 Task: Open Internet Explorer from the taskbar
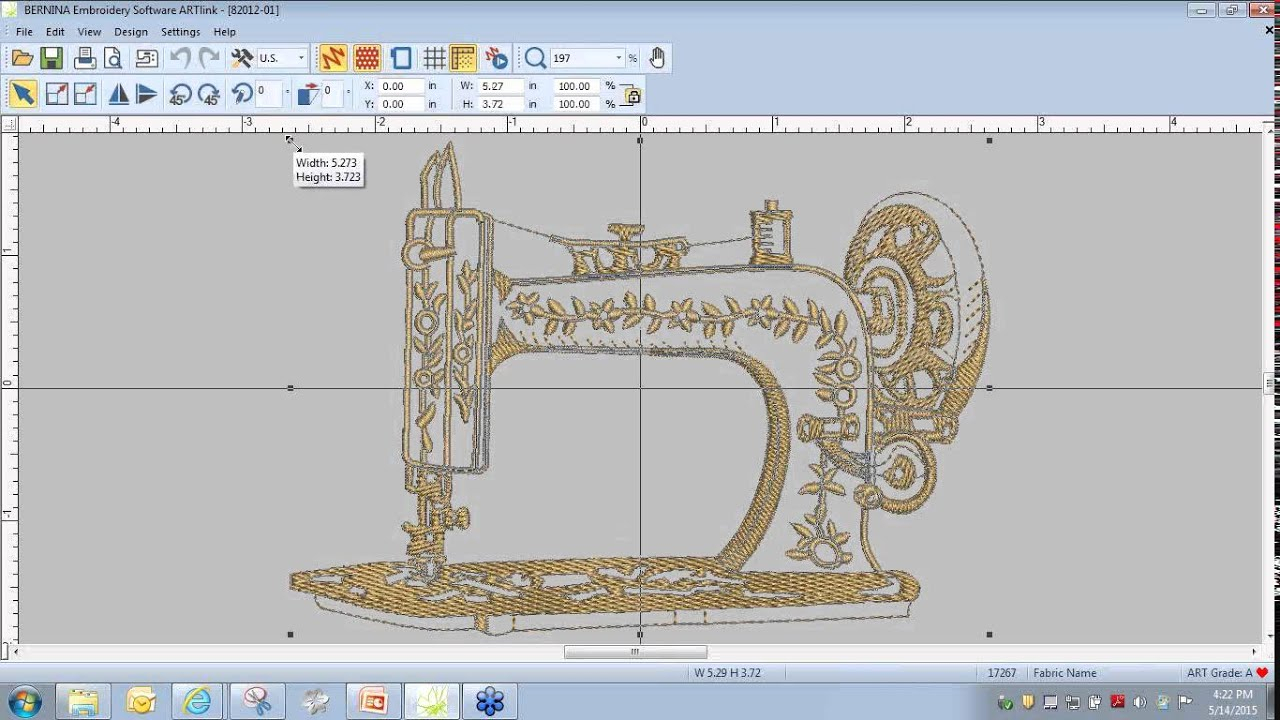197,701
